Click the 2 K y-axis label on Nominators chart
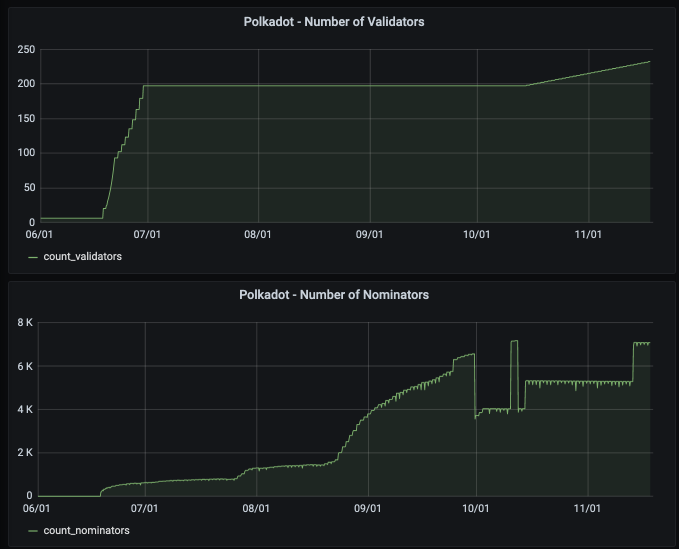 [x=25, y=453]
